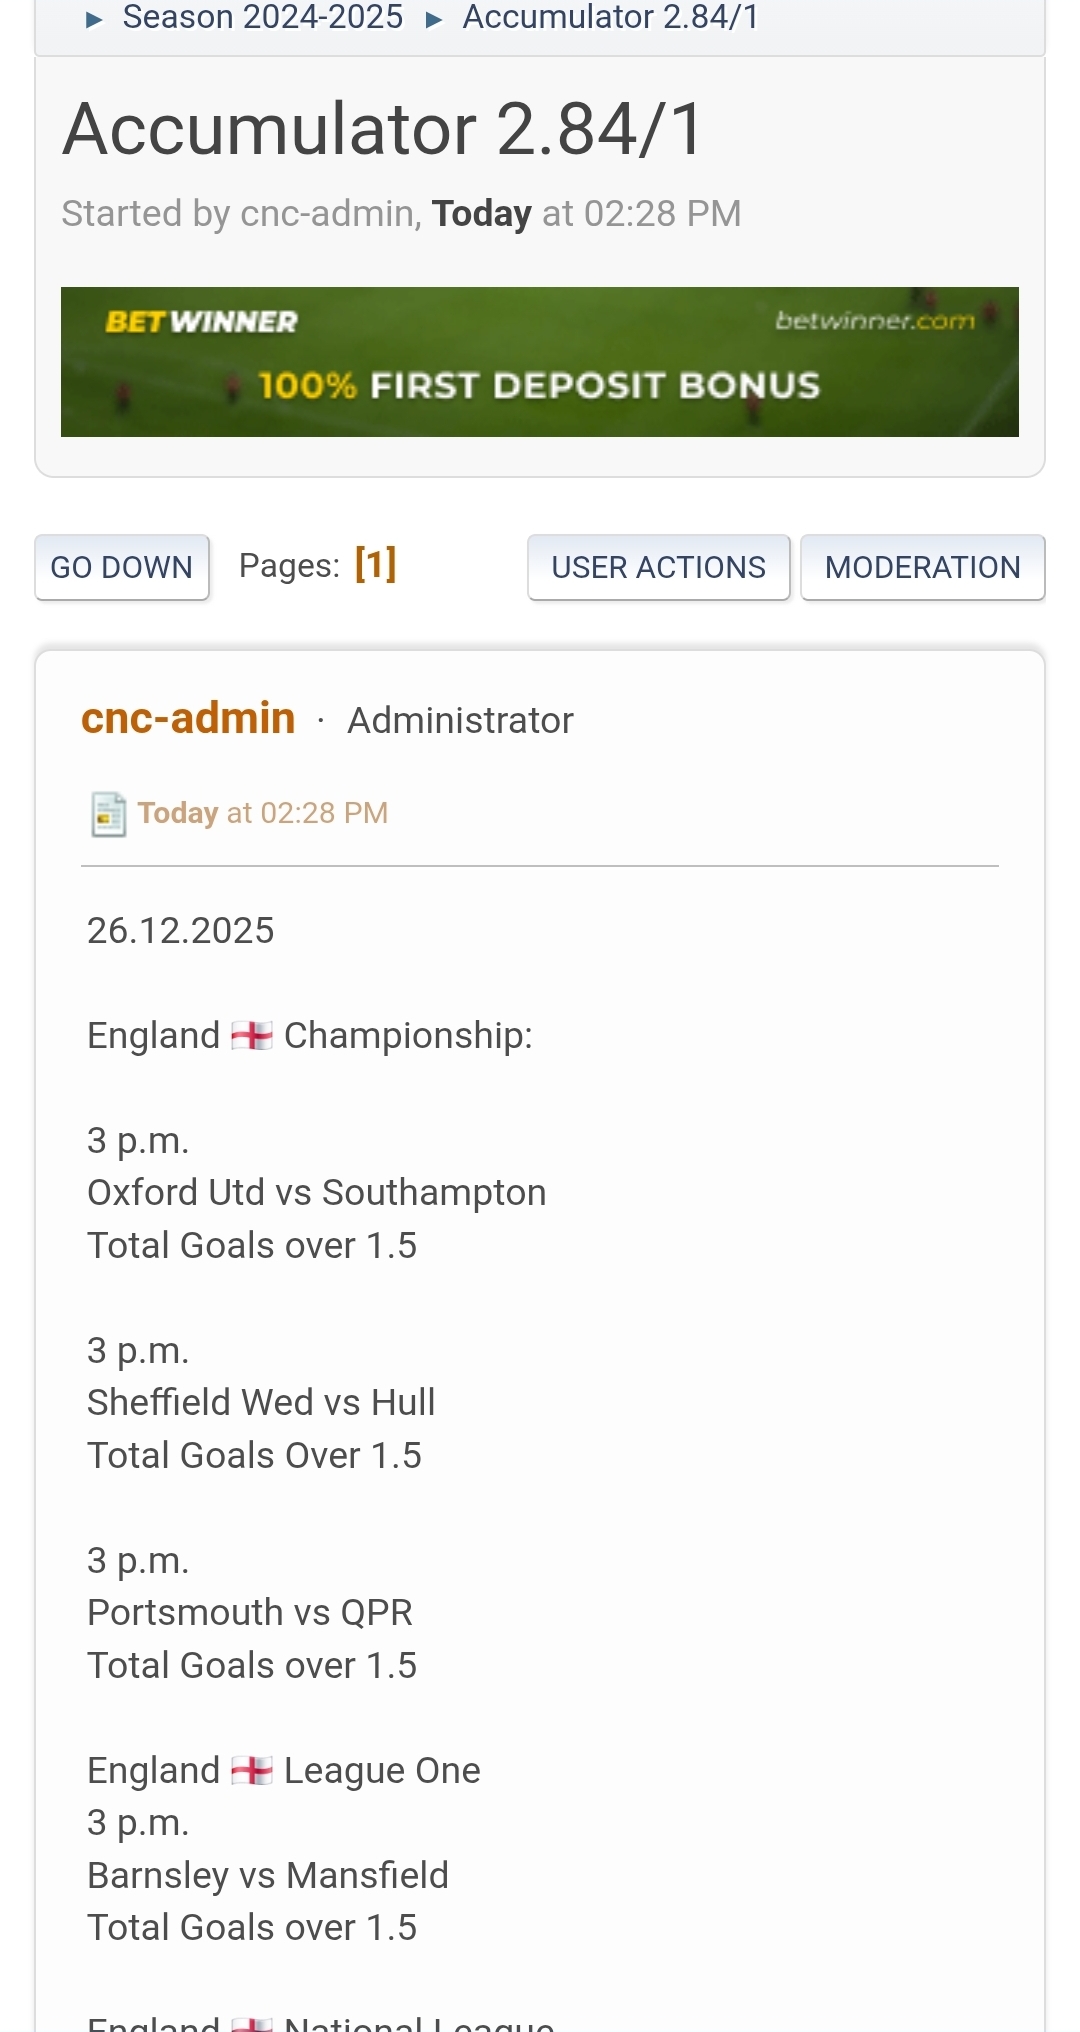
Task: Click the Oxford Utd vs Southampton line
Action: (x=317, y=1193)
